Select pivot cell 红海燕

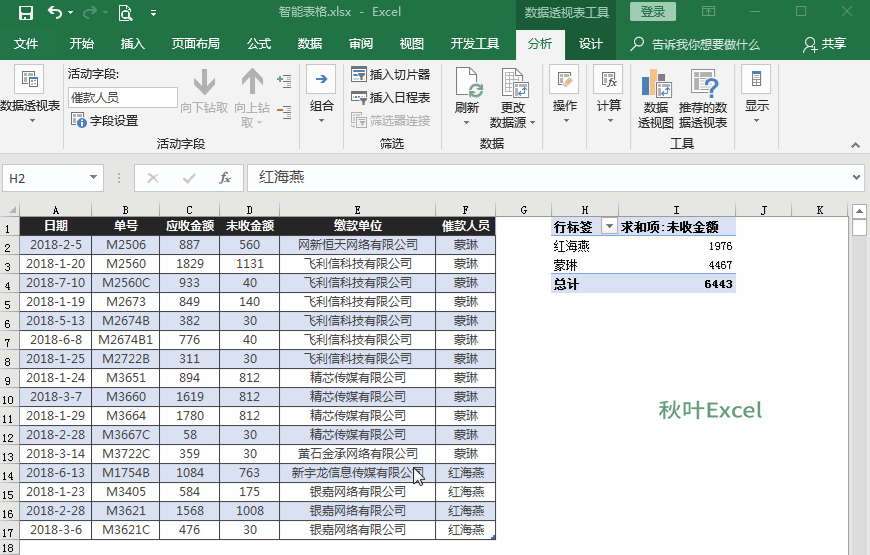pos(585,246)
